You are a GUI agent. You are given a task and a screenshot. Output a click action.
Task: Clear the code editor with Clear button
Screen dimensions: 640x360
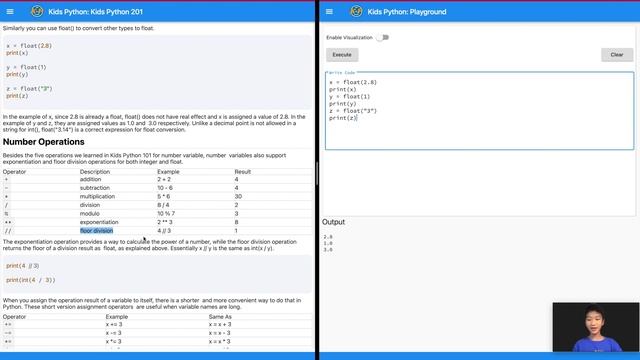click(617, 55)
